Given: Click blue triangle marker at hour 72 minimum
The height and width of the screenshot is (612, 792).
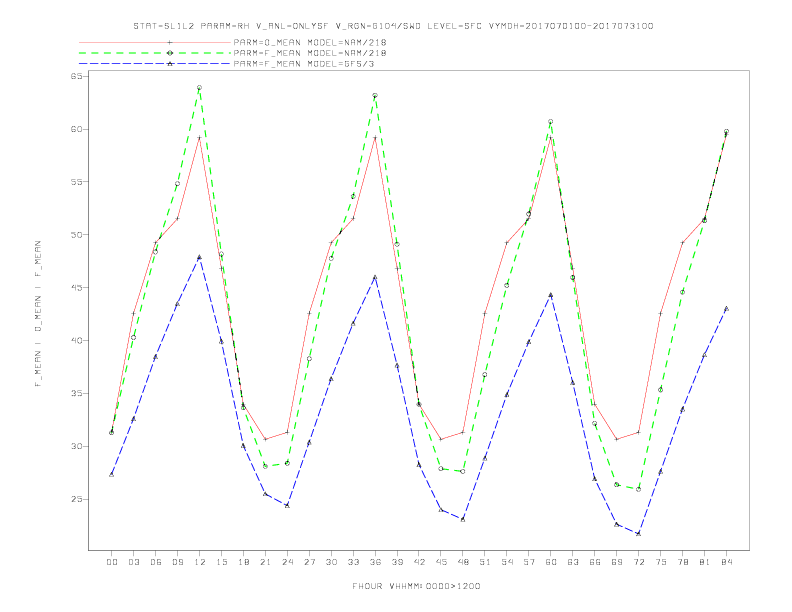Looking at the screenshot, I should pyautogui.click(x=638, y=533).
